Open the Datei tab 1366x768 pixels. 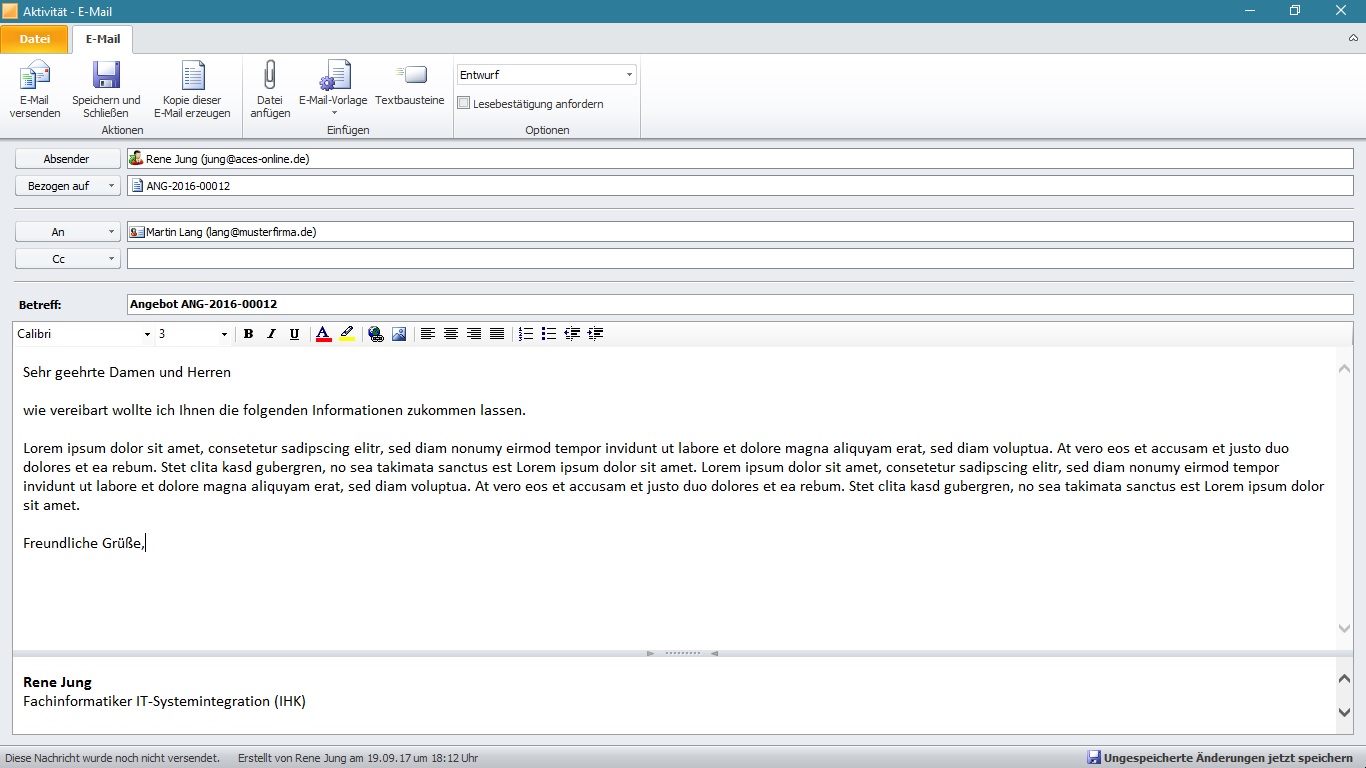[x=35, y=39]
